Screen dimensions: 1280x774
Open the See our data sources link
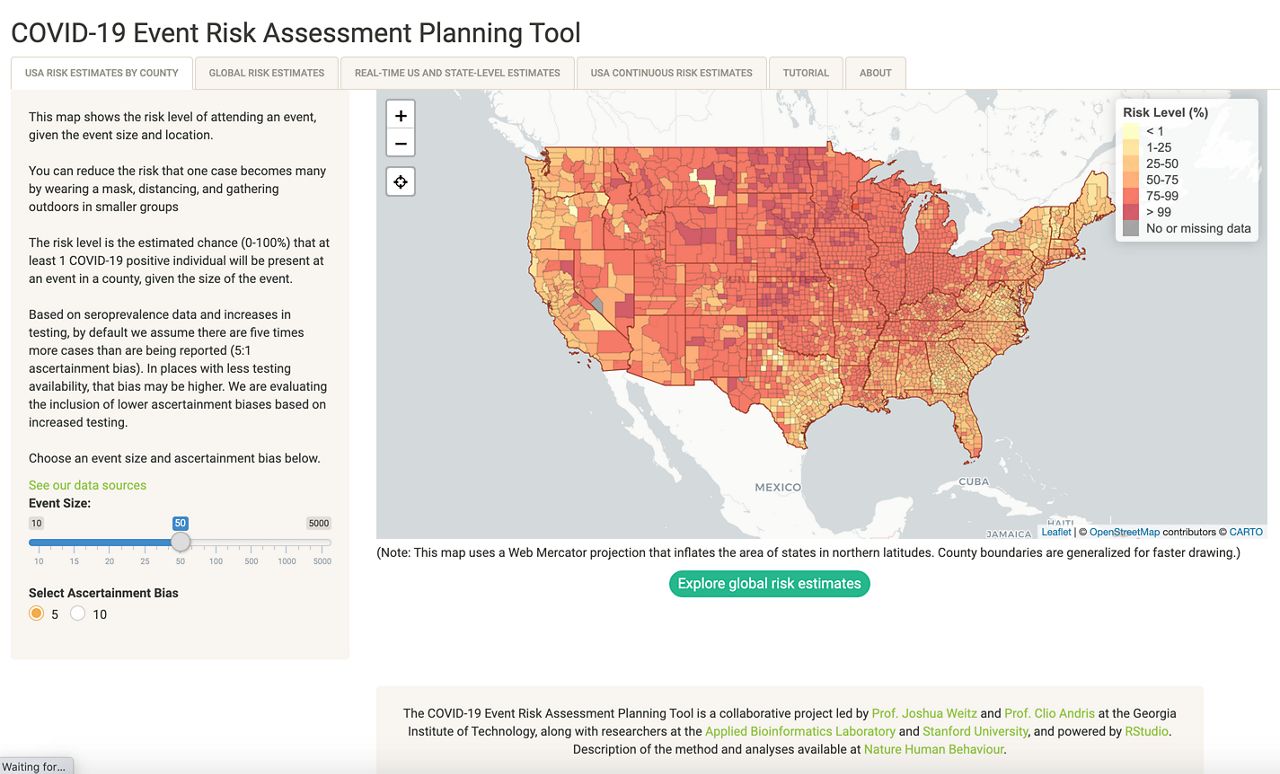(x=87, y=484)
